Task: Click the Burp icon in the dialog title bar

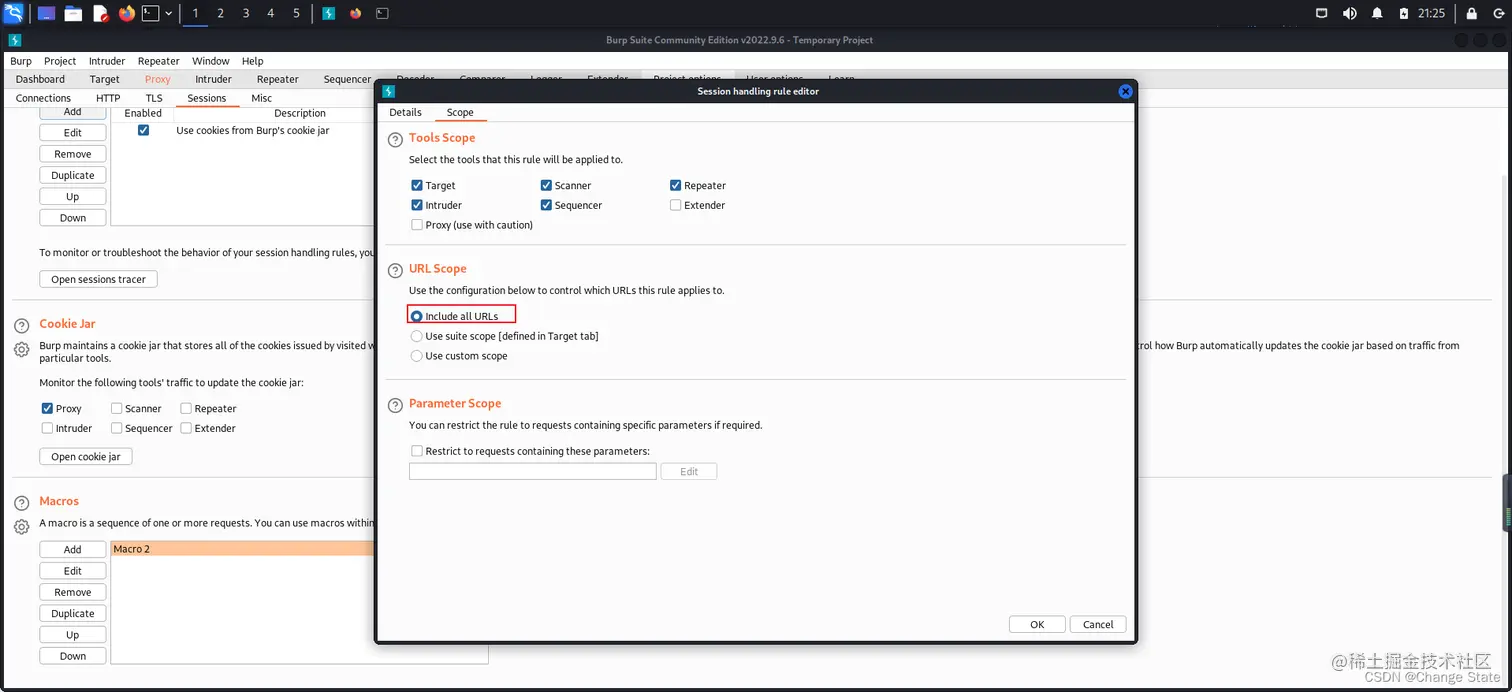Action: tap(389, 91)
